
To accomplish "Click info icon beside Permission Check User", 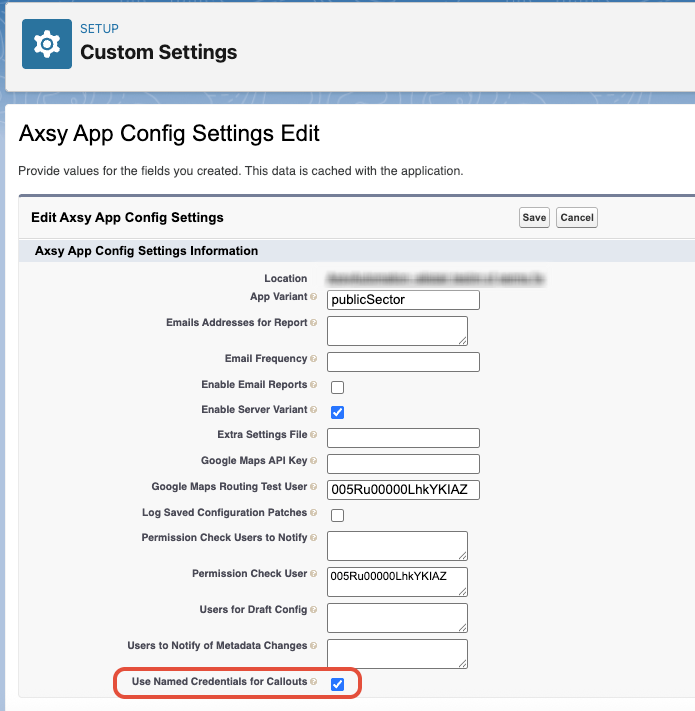I will [313, 573].
